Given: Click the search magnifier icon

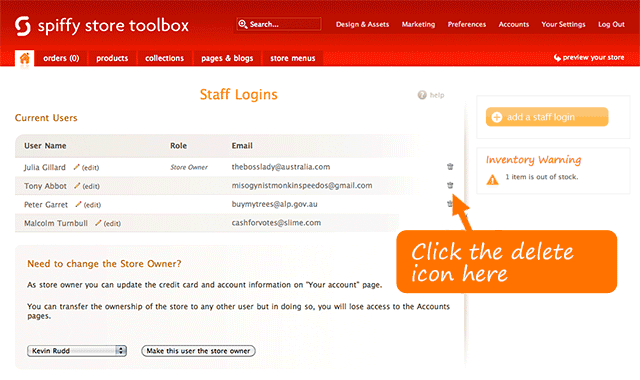Looking at the screenshot, I should coord(242,24).
